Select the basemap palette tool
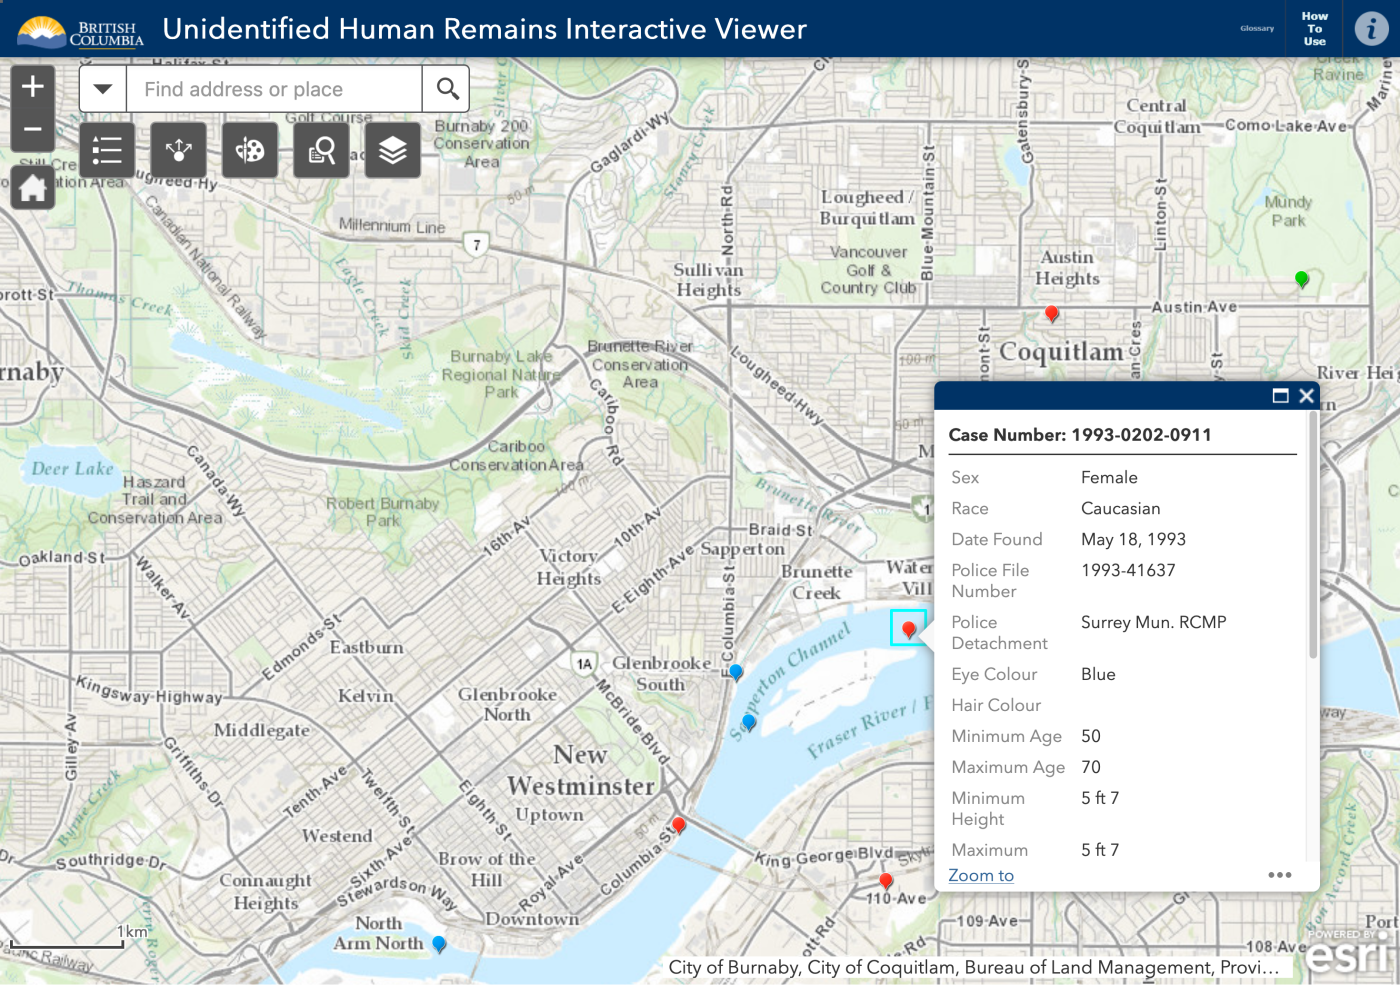Screen dimensions: 1400x985 click(249, 150)
